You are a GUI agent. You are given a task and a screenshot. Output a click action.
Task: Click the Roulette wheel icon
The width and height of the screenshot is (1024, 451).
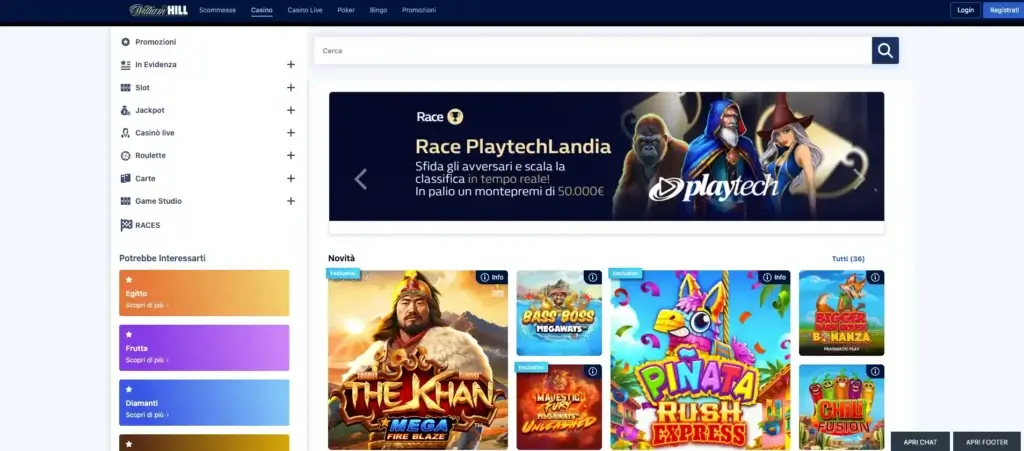(125, 155)
